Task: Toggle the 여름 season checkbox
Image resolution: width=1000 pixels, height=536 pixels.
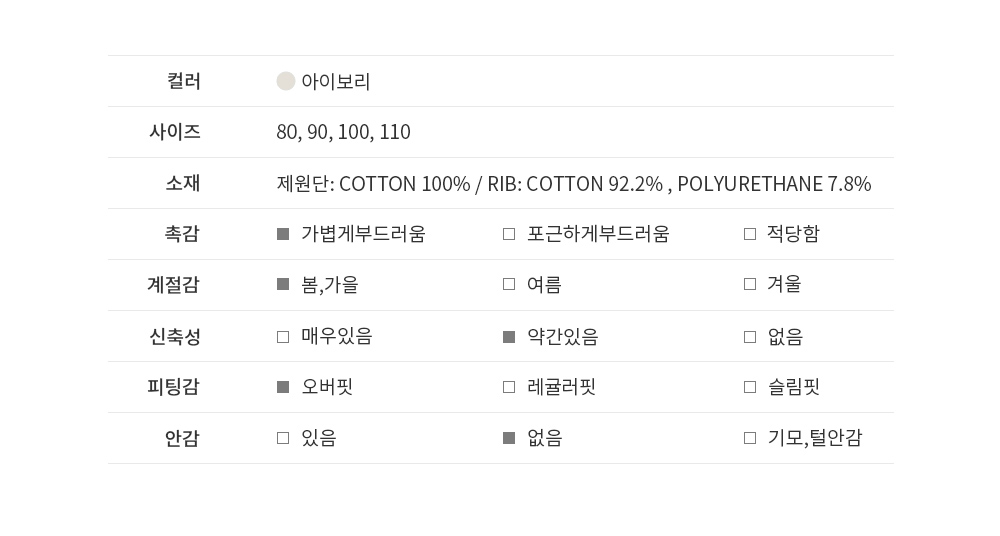Action: point(509,285)
